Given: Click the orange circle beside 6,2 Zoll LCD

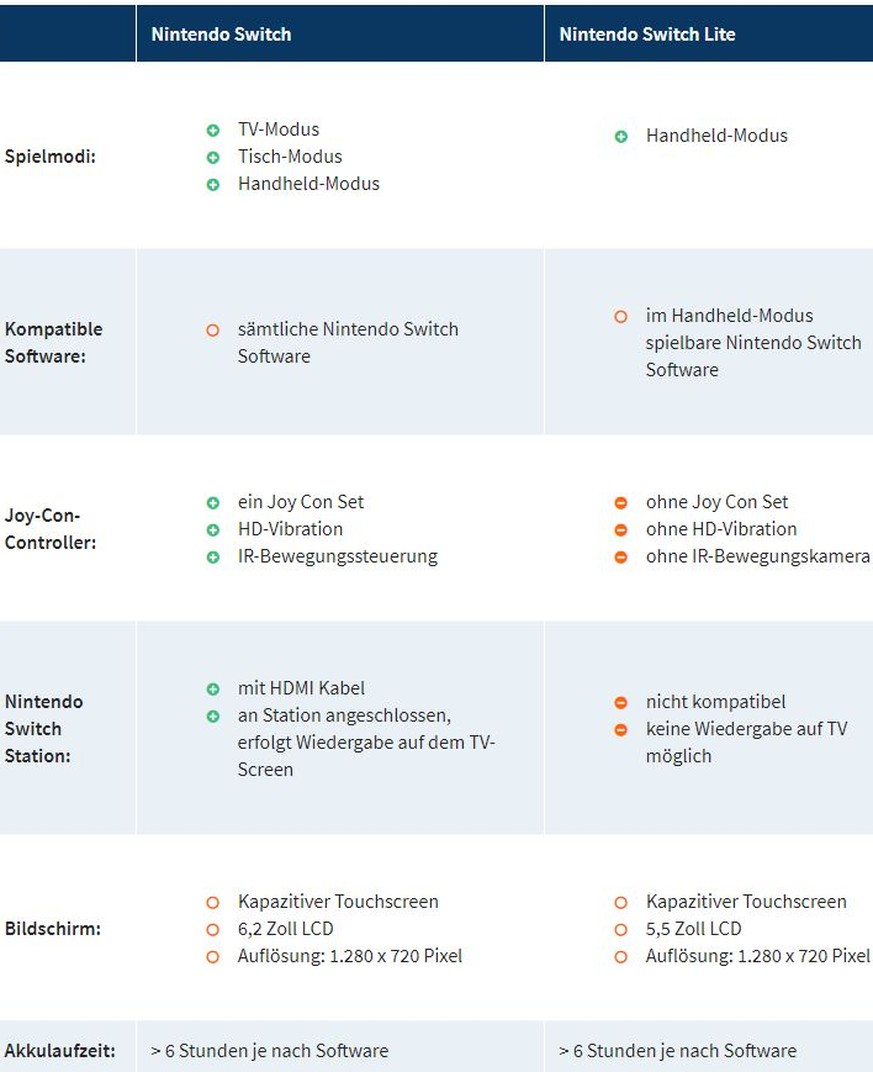Looking at the screenshot, I should click(x=213, y=930).
